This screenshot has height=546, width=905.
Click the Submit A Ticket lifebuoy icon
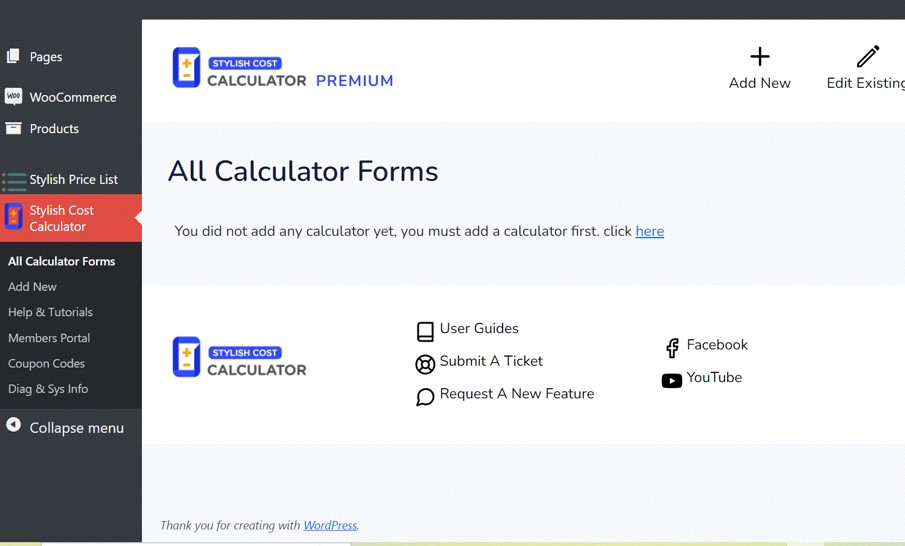tap(425, 364)
